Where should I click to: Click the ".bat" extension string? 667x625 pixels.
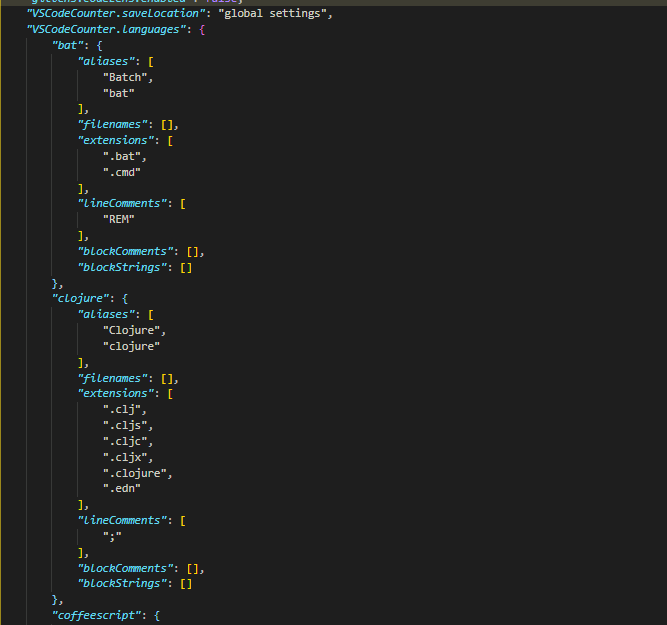[x=122, y=157]
